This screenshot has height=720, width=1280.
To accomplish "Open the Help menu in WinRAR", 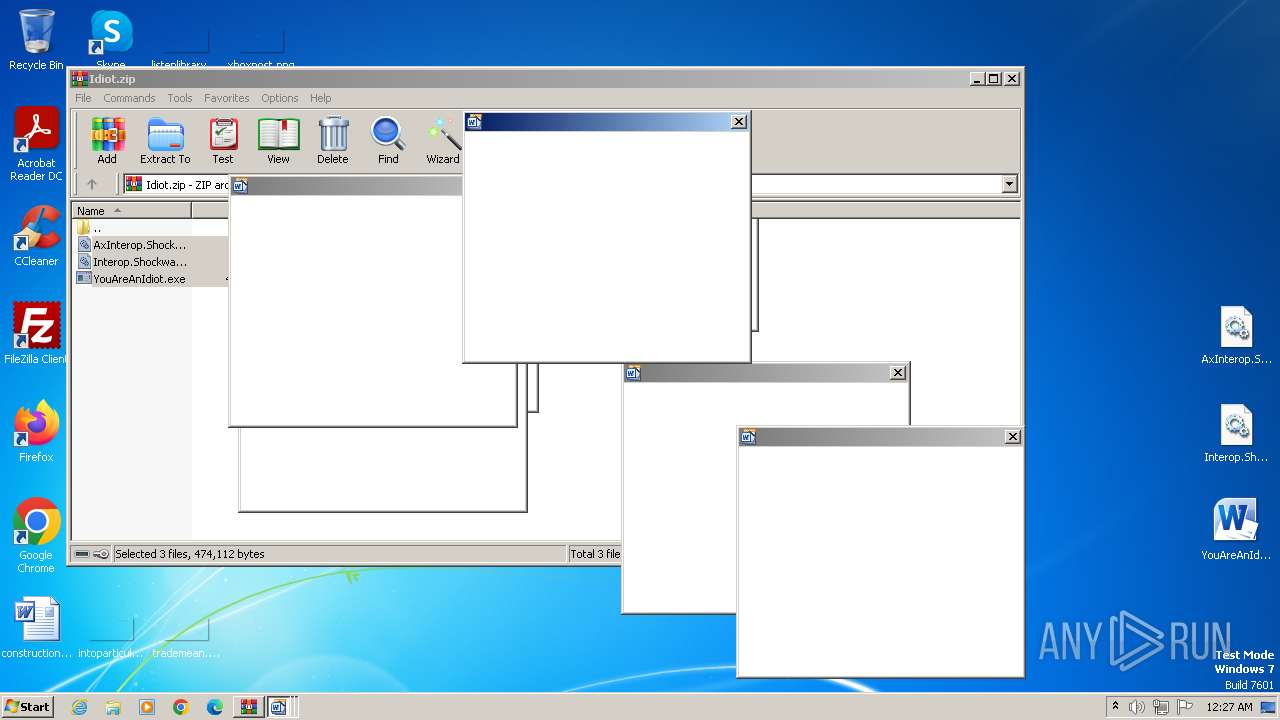I will (320, 98).
